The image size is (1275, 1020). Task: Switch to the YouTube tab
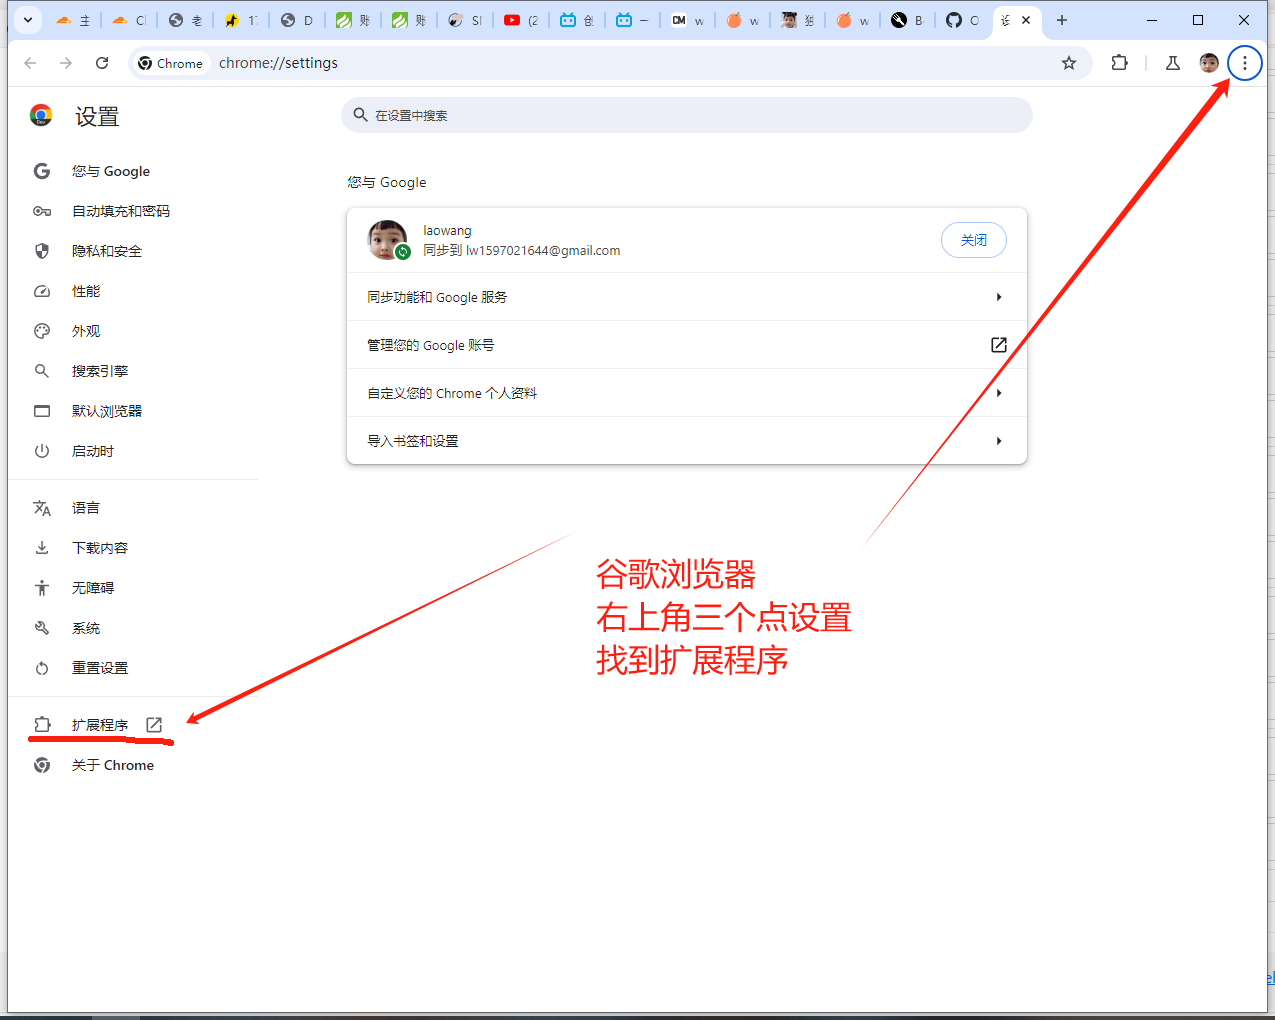[x=520, y=20]
